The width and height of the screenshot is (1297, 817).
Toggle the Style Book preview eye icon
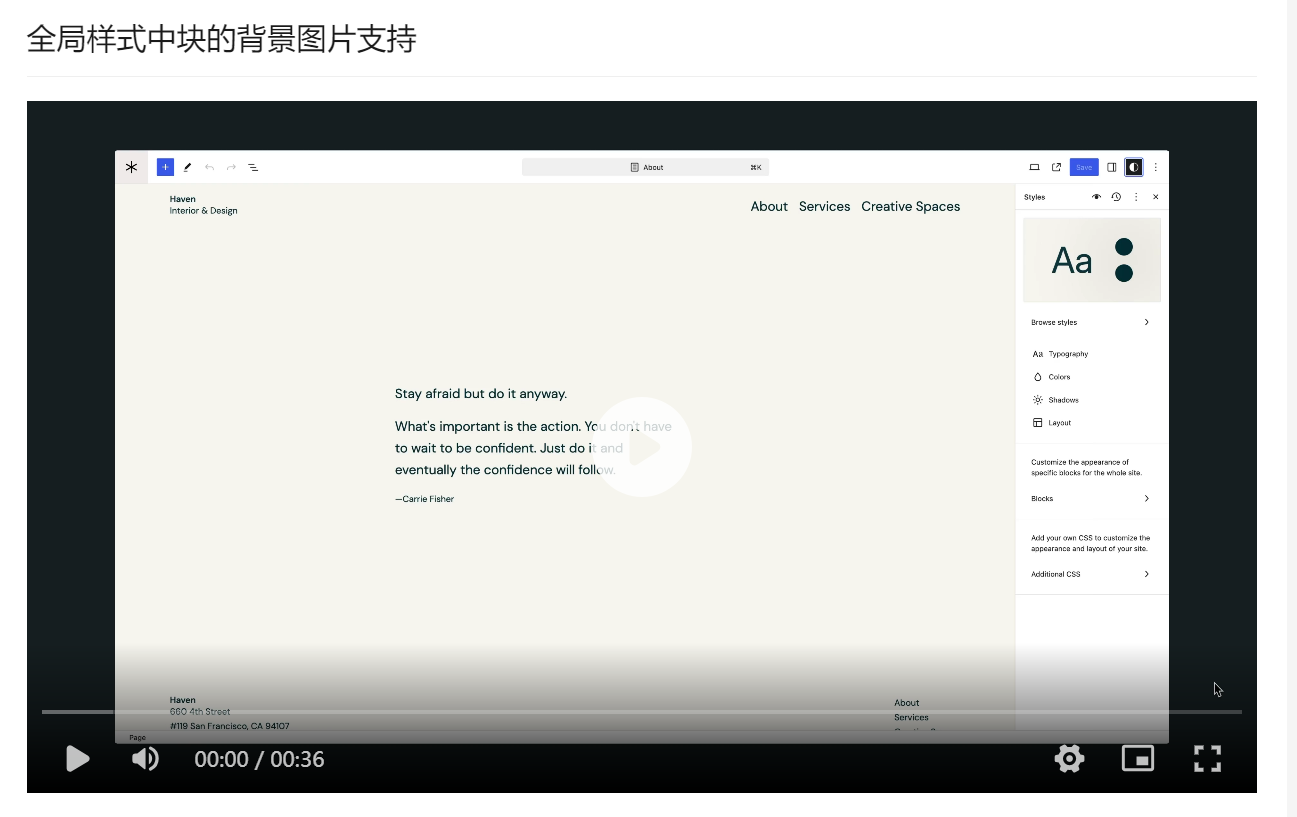[x=1096, y=197]
